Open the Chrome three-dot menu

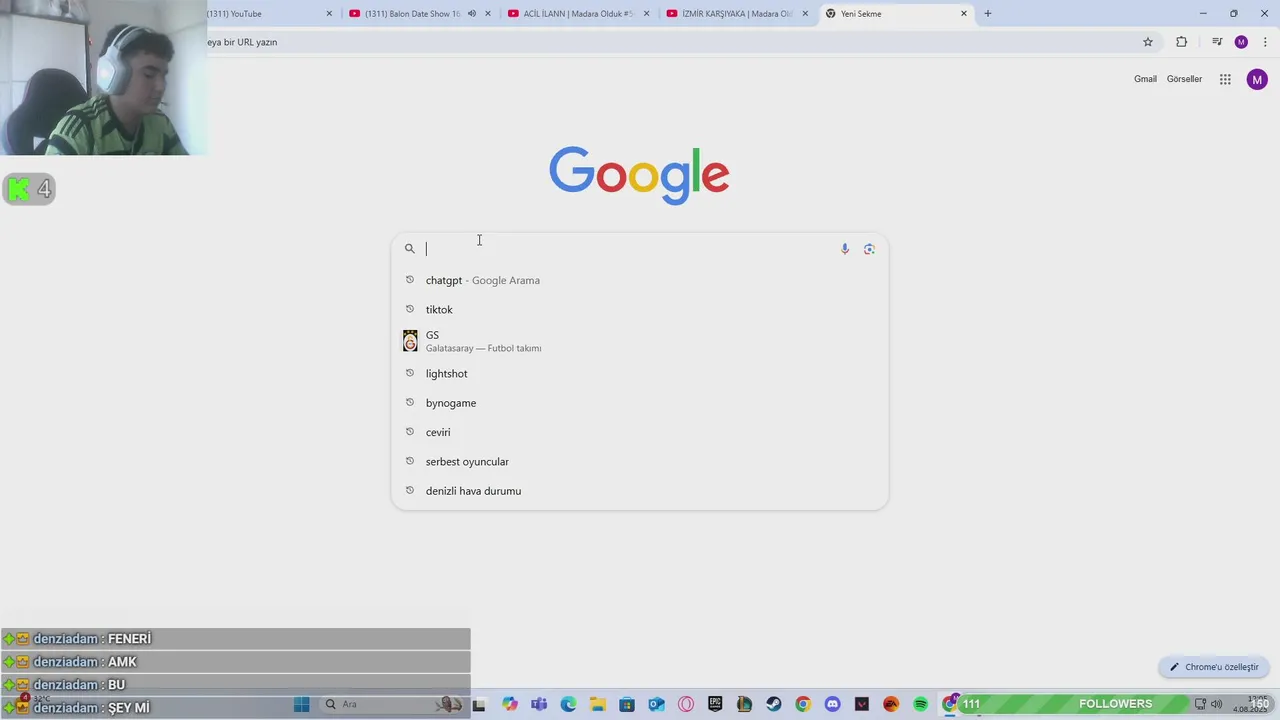[x=1265, y=42]
